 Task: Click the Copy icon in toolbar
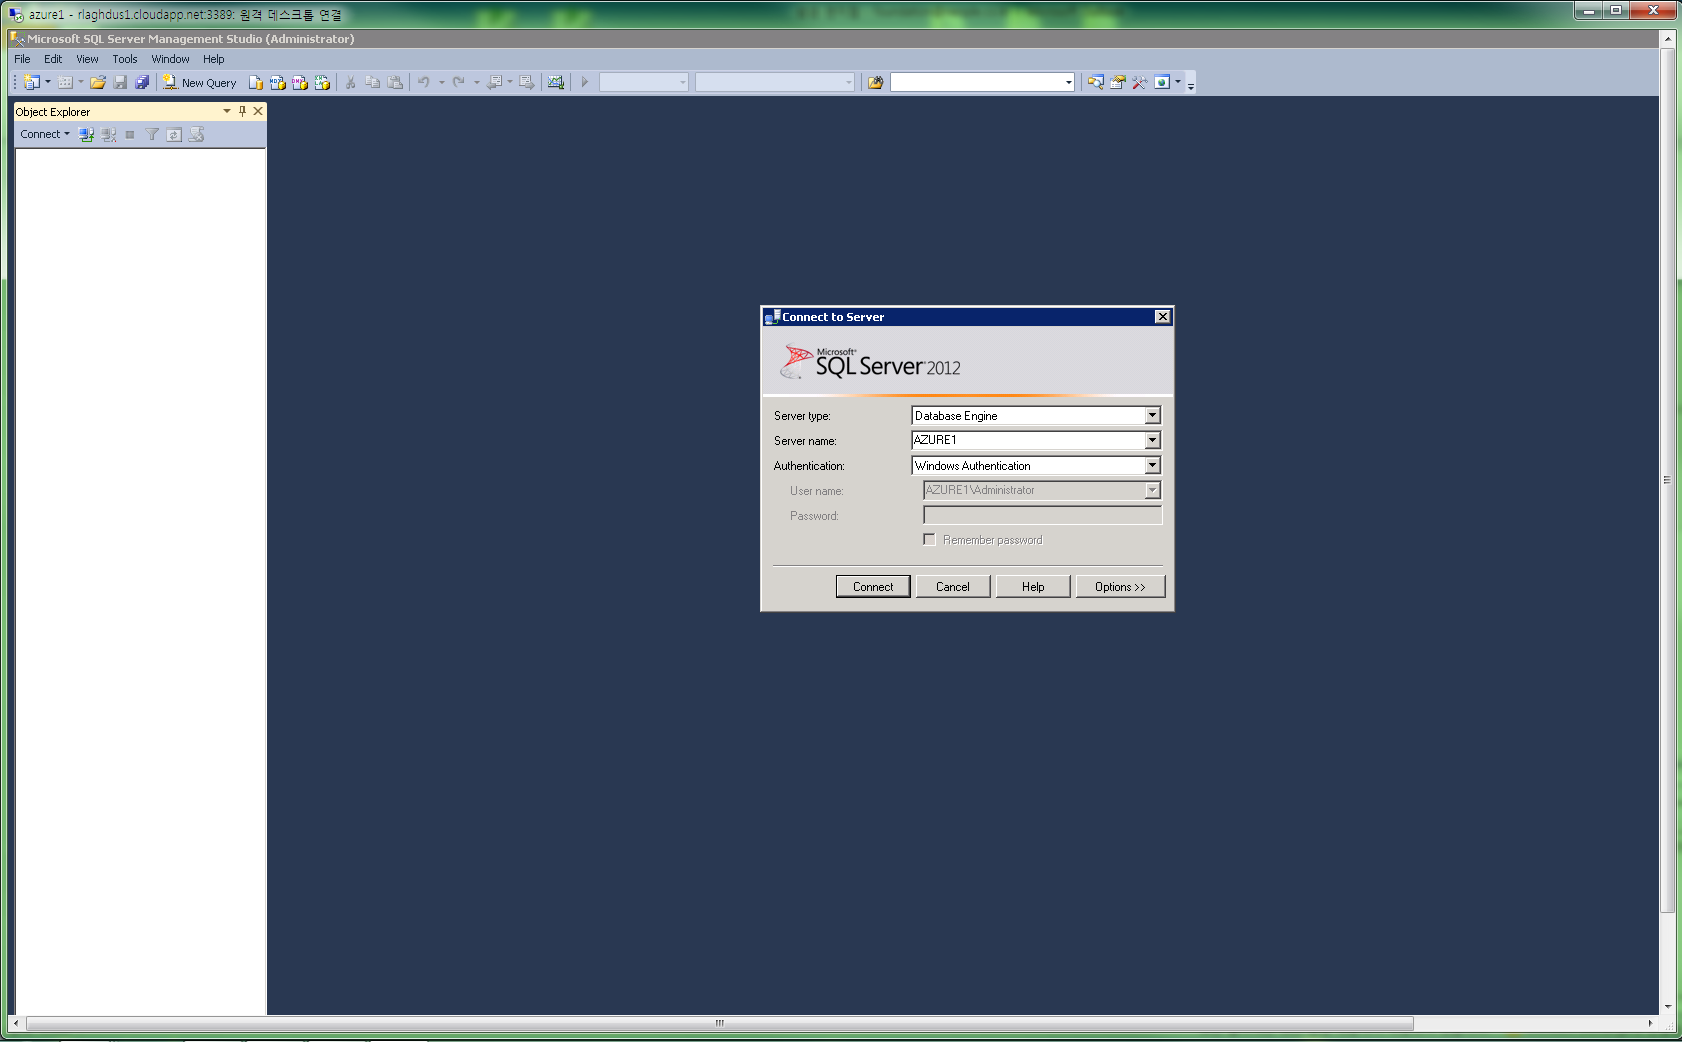pos(373,82)
